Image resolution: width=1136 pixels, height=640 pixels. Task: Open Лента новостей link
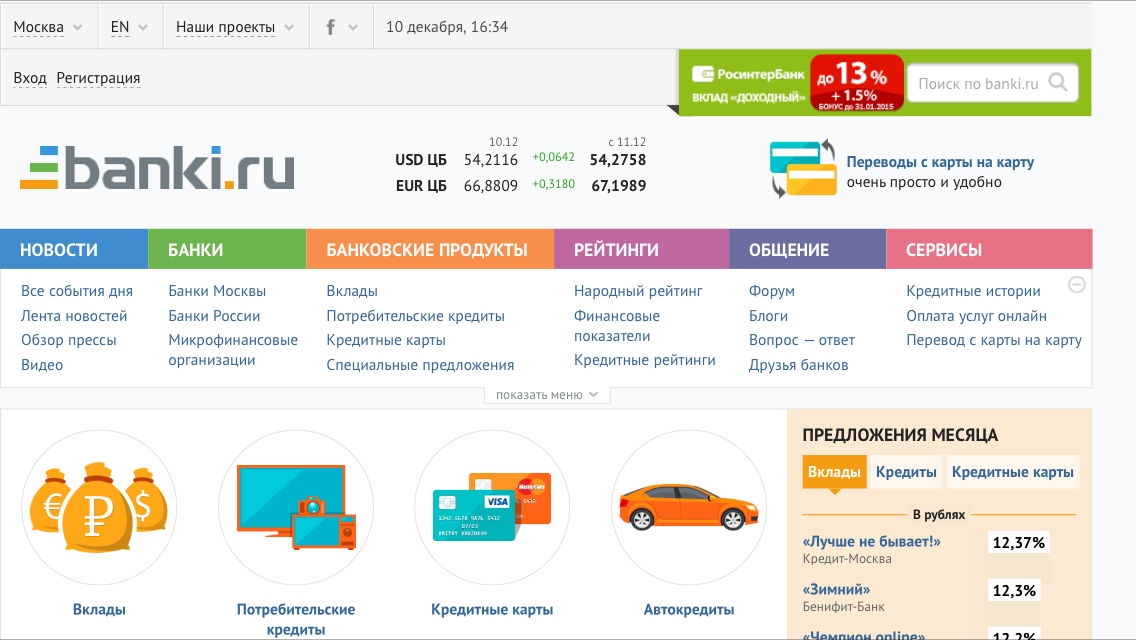[74, 316]
